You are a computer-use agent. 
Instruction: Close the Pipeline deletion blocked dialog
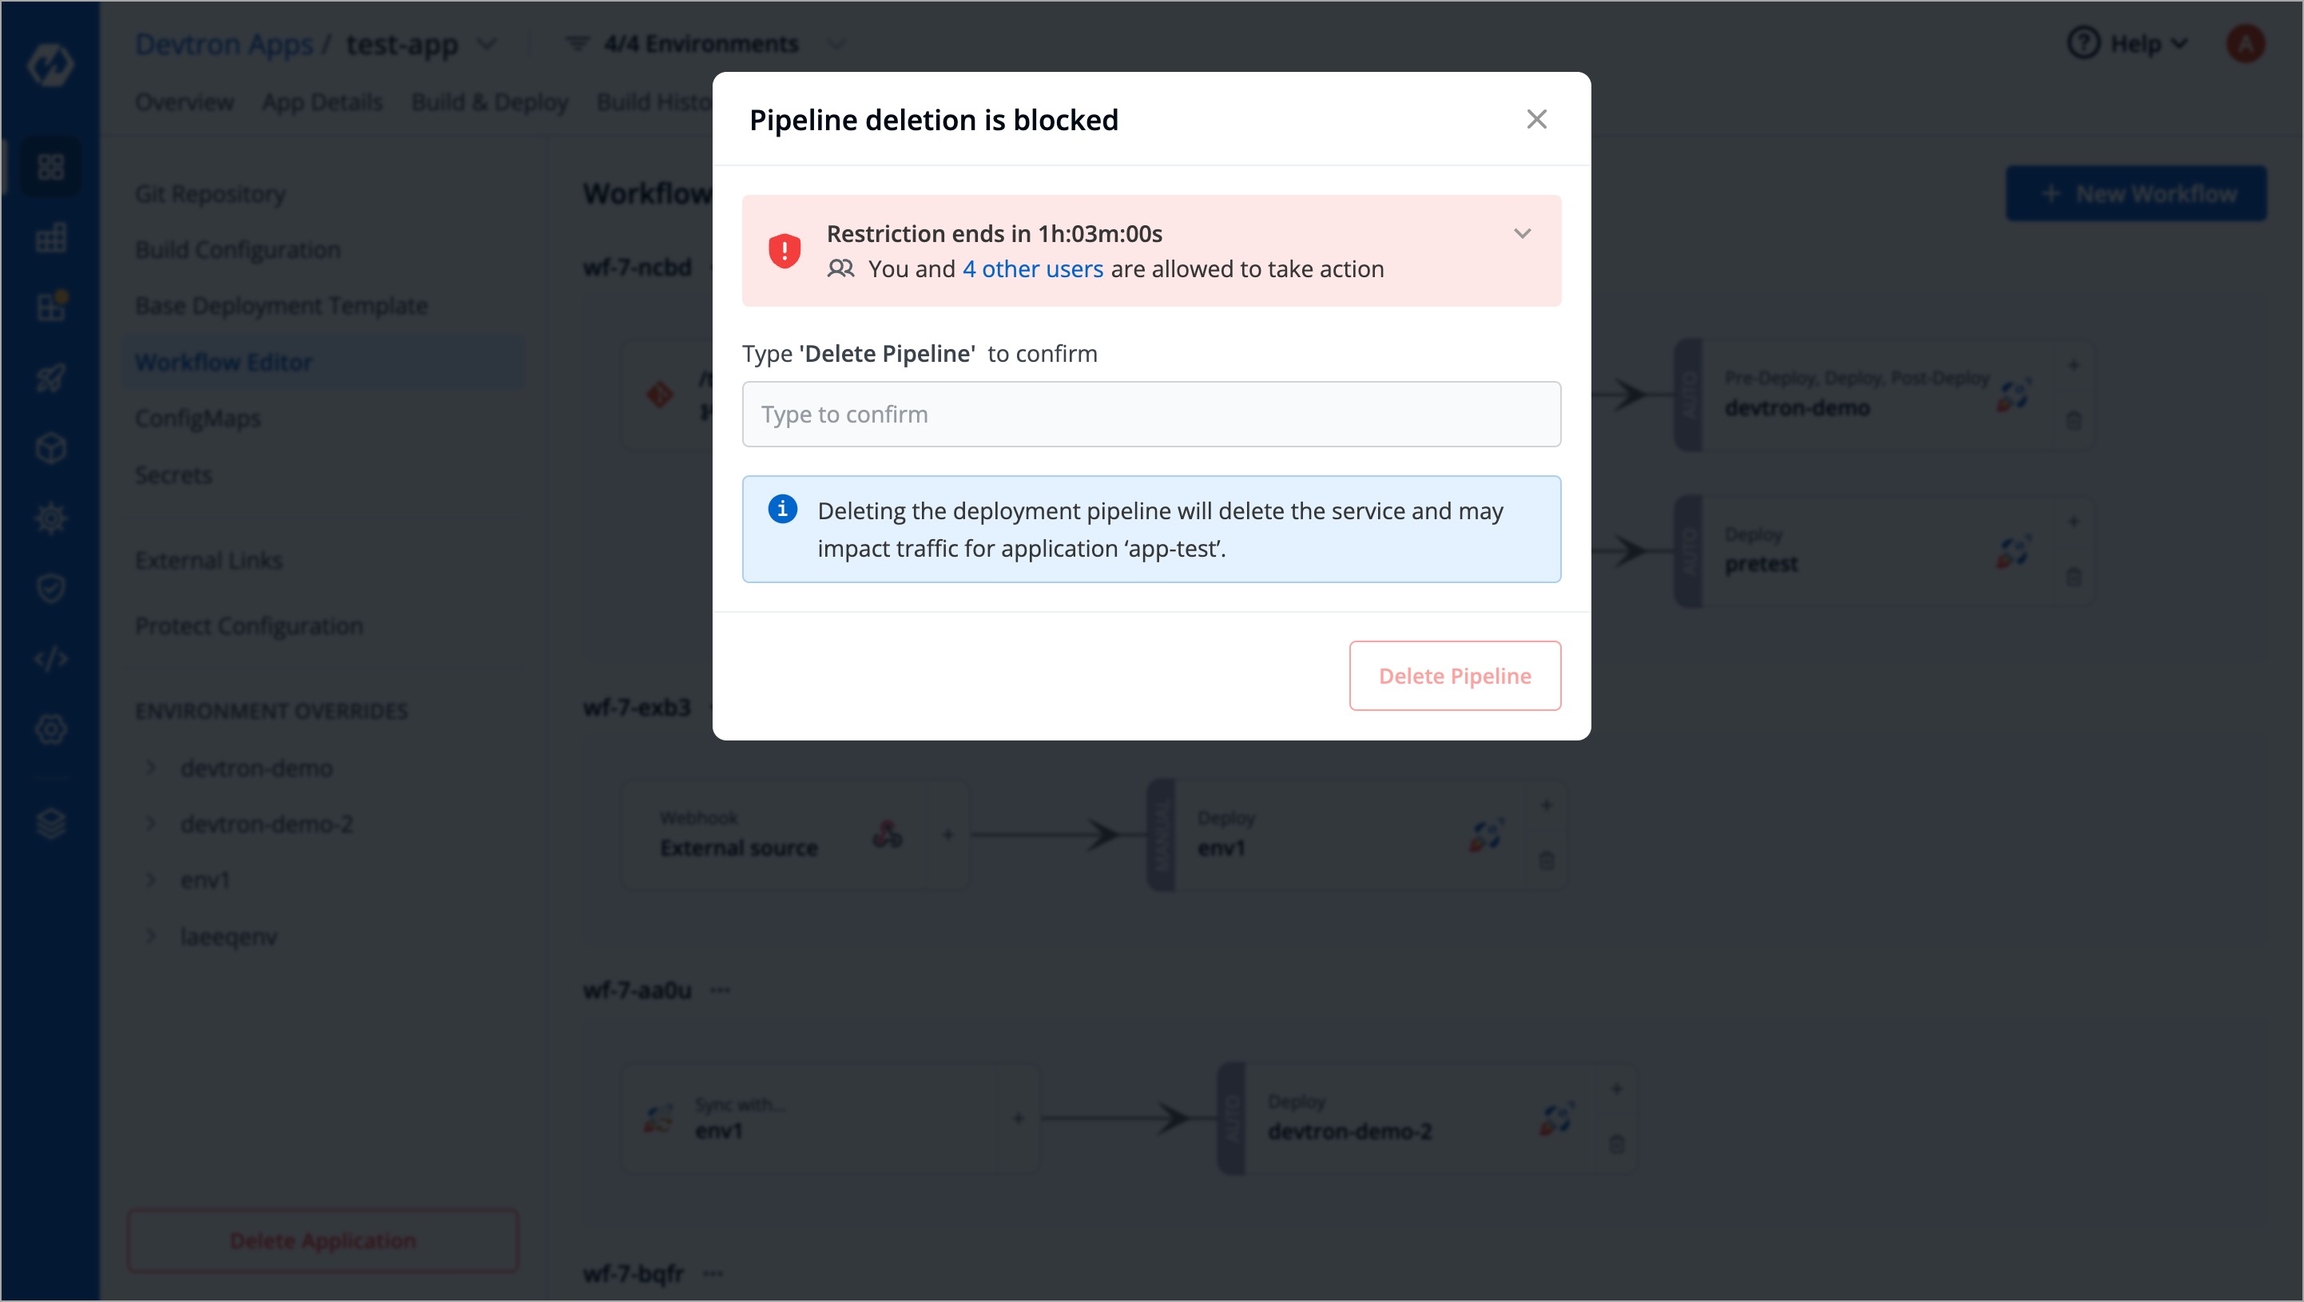(x=1536, y=119)
